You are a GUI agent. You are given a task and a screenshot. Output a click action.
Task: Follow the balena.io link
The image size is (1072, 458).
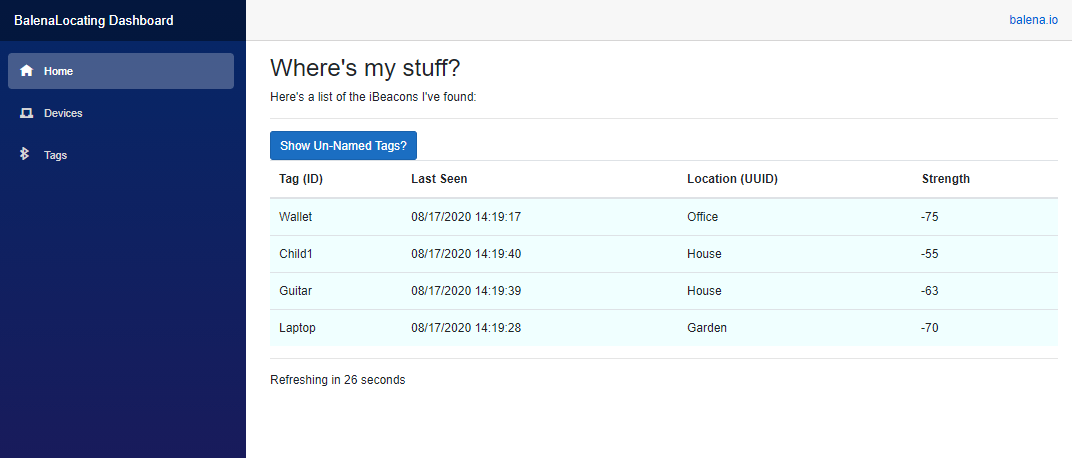[x=1033, y=20]
